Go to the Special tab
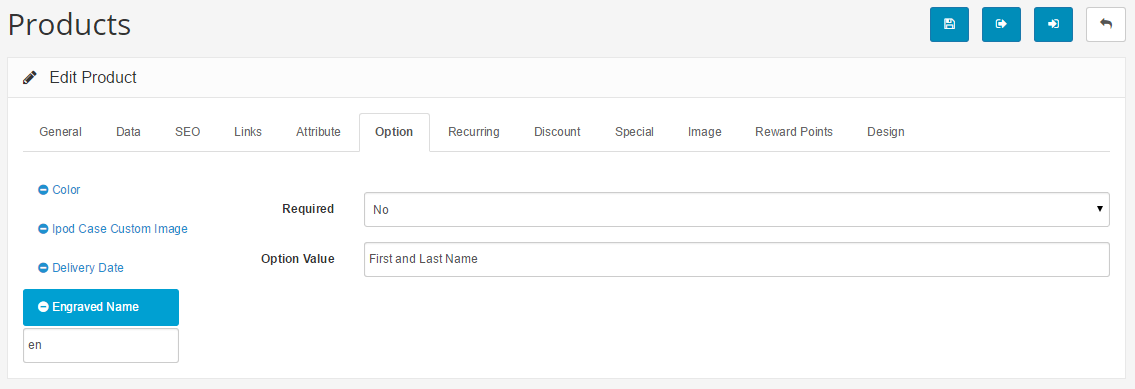 click(634, 132)
